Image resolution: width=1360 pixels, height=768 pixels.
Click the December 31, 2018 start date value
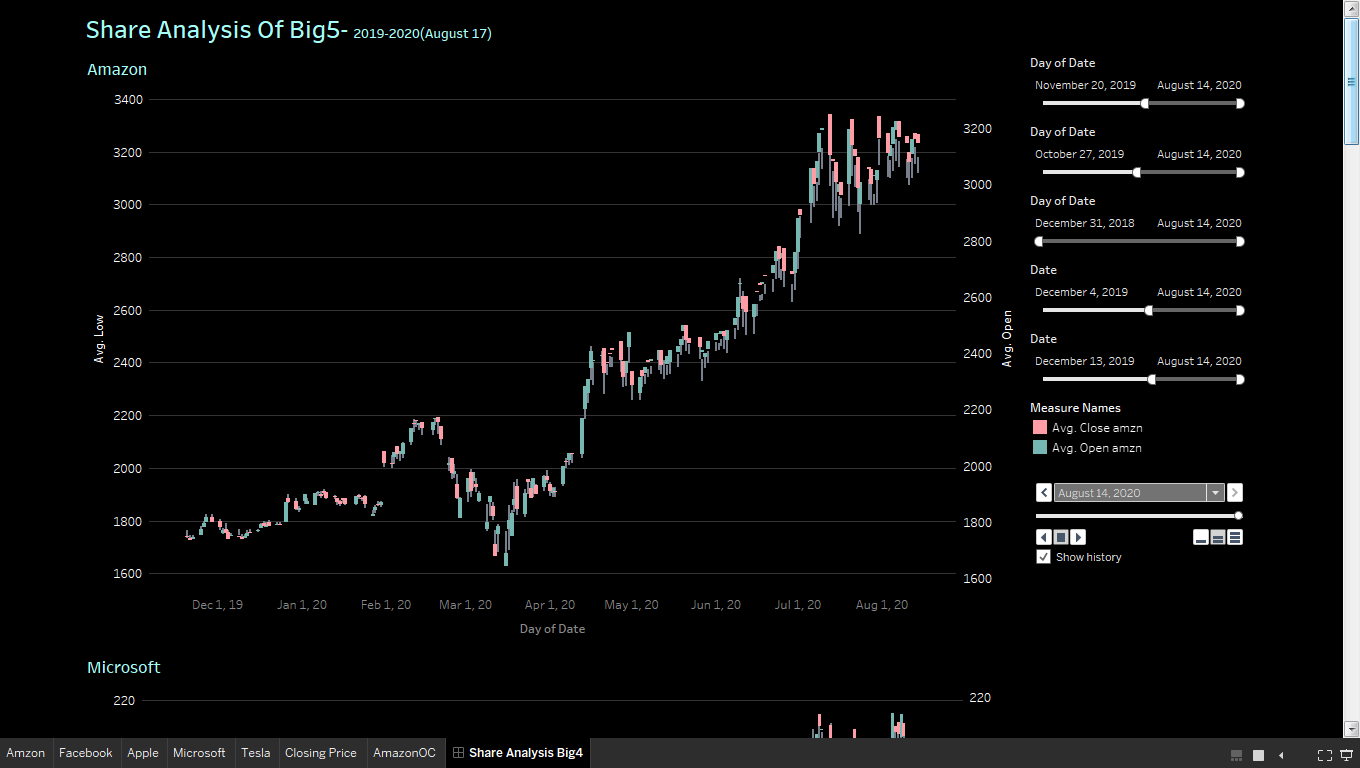pos(1085,223)
